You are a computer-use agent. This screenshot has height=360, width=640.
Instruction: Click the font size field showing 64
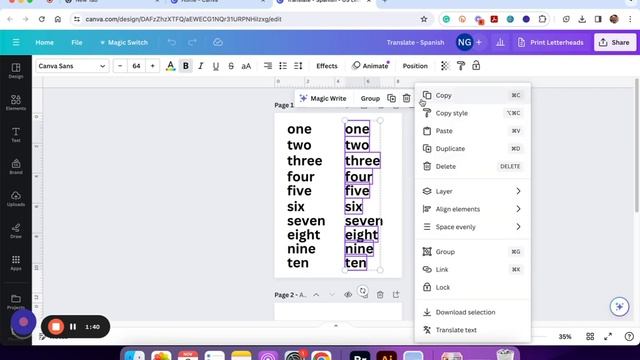[x=136, y=66]
